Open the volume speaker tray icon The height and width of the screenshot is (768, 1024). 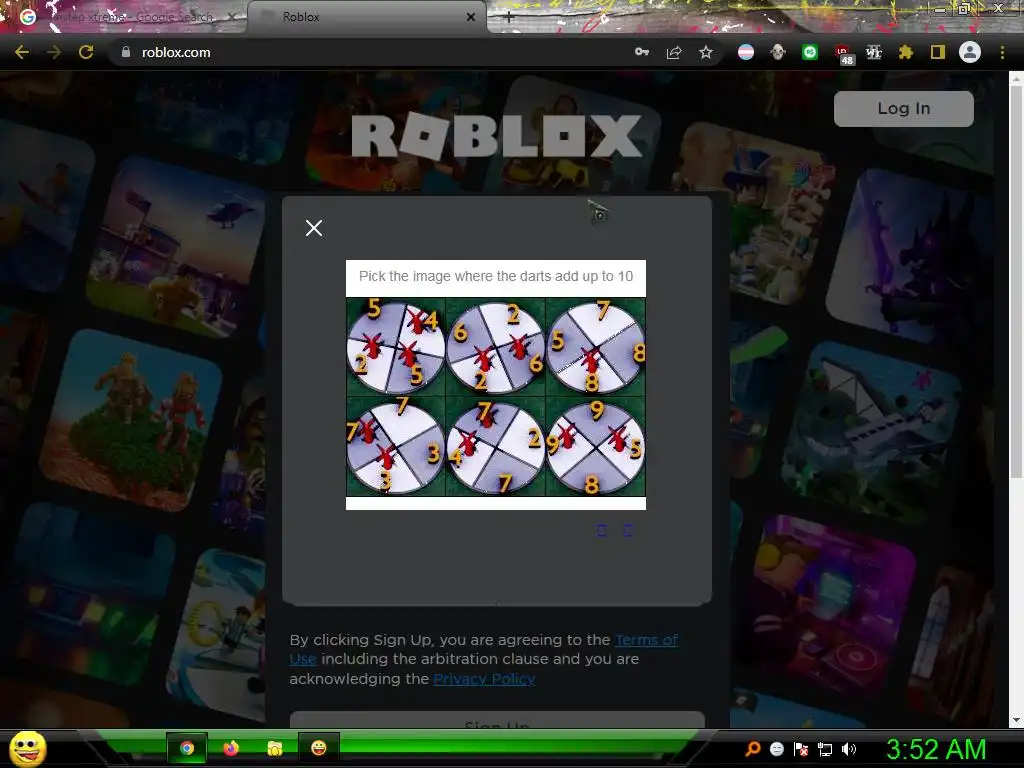pyautogui.click(x=849, y=749)
